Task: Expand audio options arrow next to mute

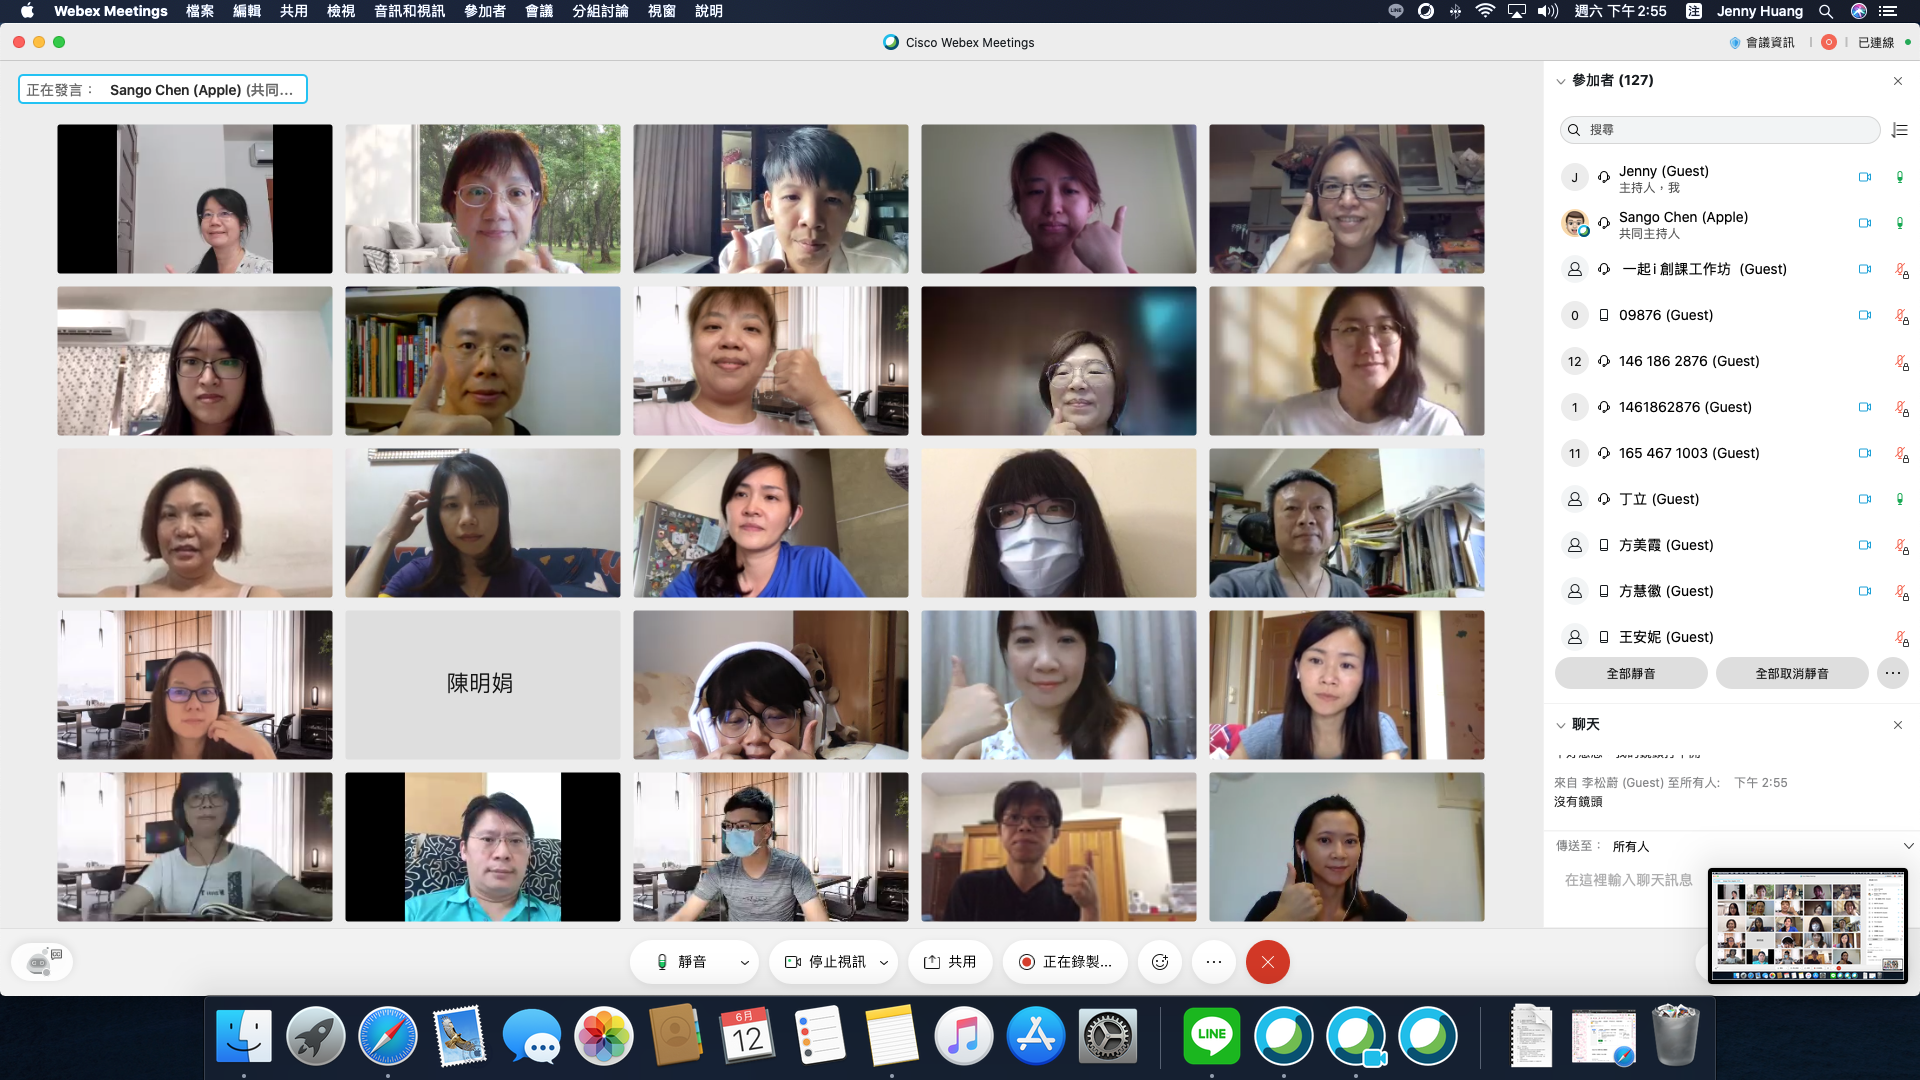Action: coord(744,962)
